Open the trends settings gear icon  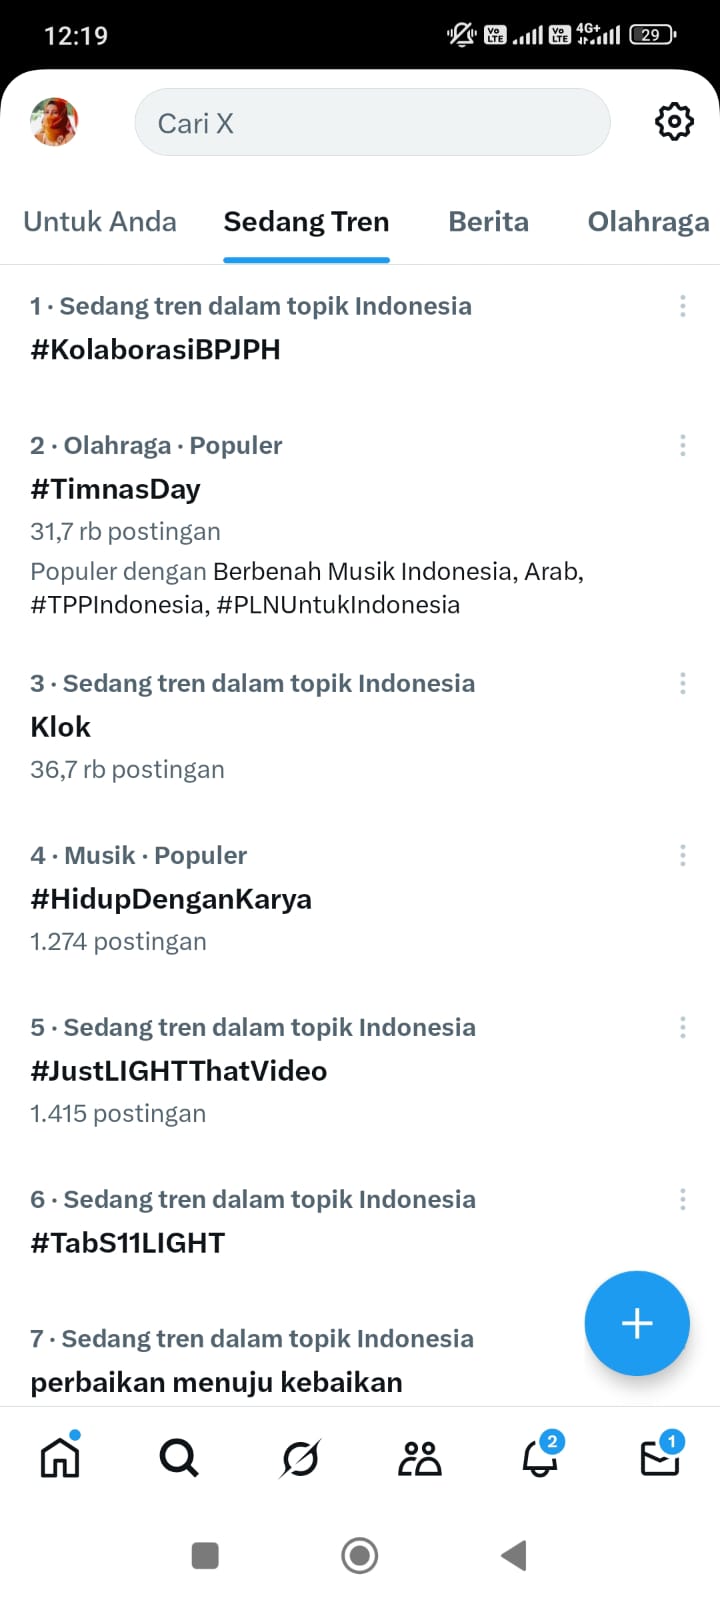pyautogui.click(x=674, y=122)
